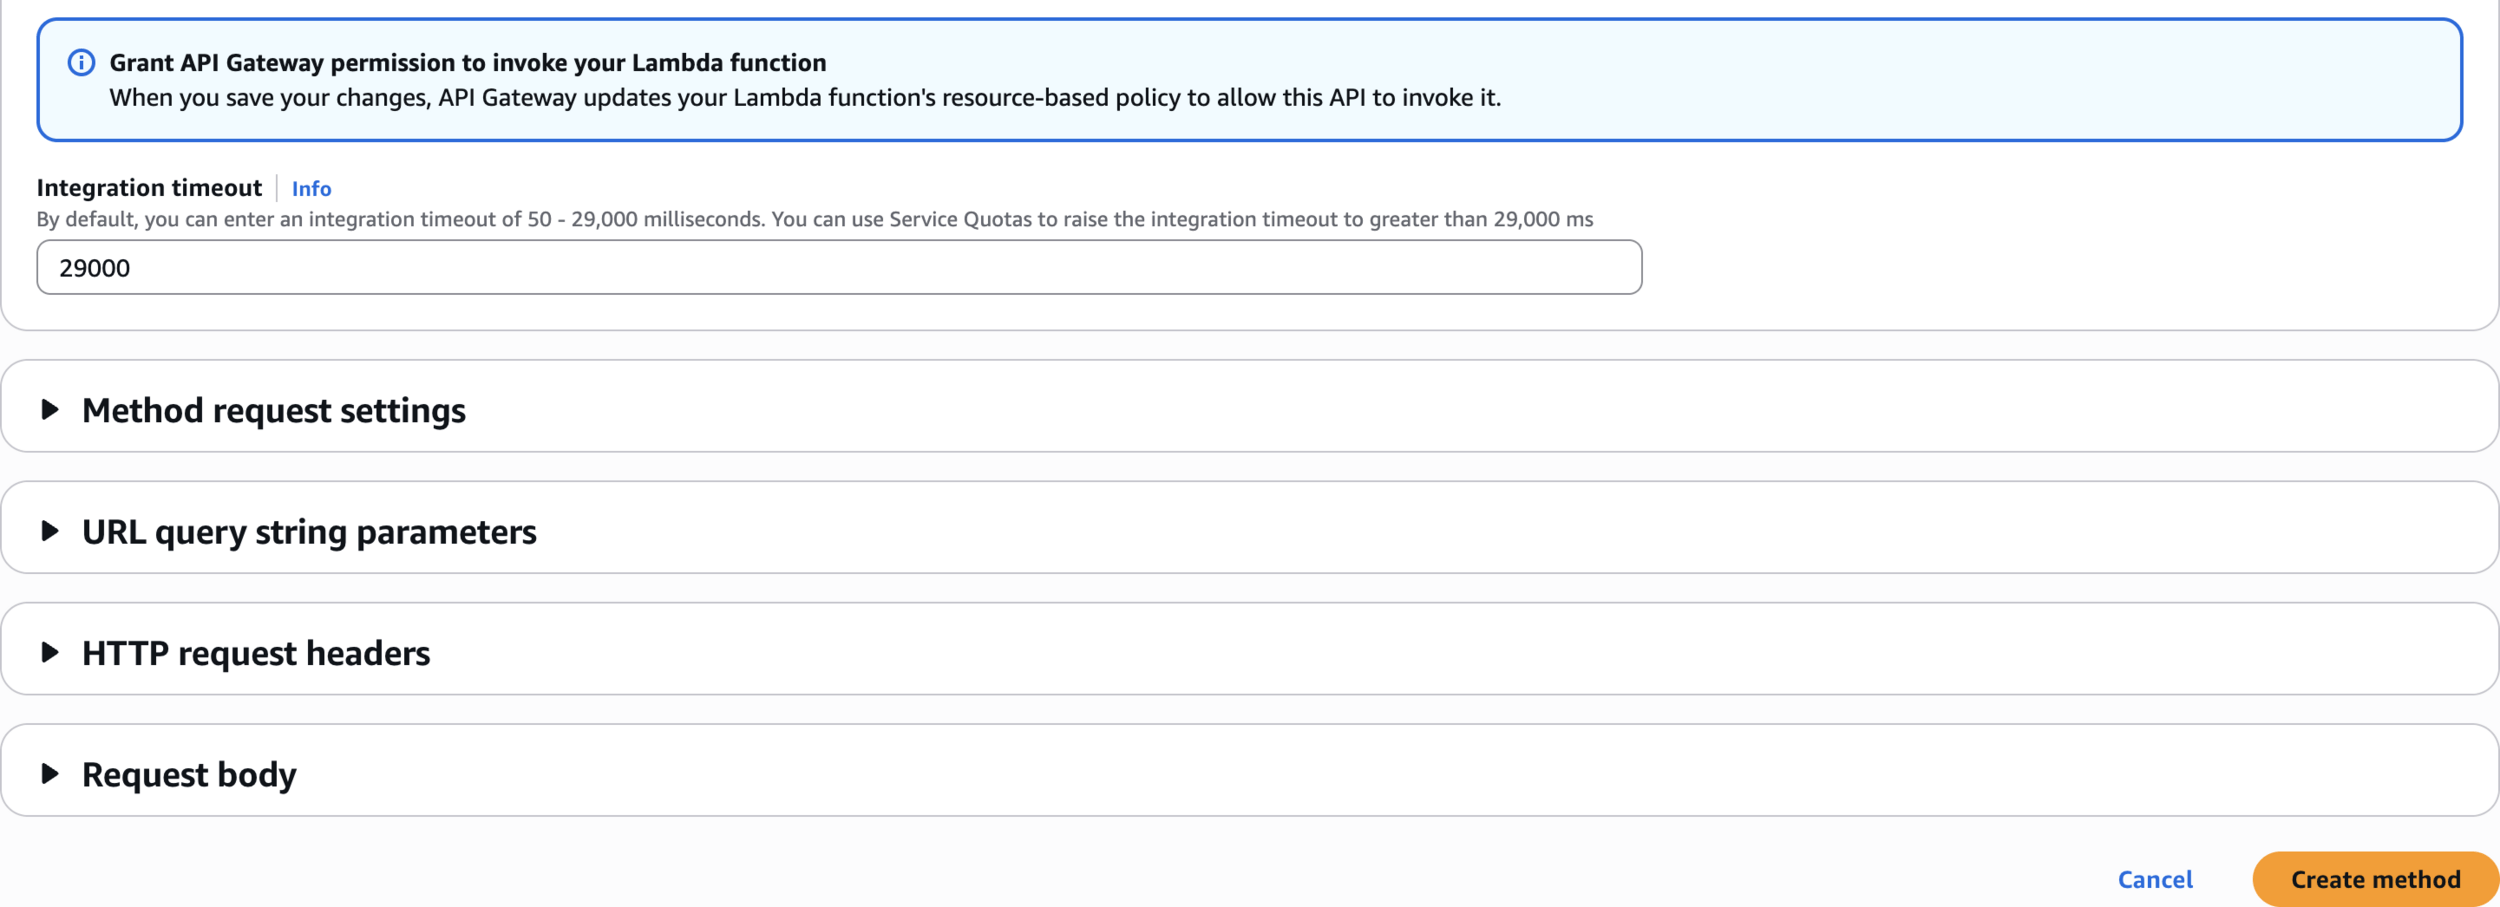This screenshot has width=2500, height=907.
Task: Click the 'Request body' heading text
Action: (189, 775)
